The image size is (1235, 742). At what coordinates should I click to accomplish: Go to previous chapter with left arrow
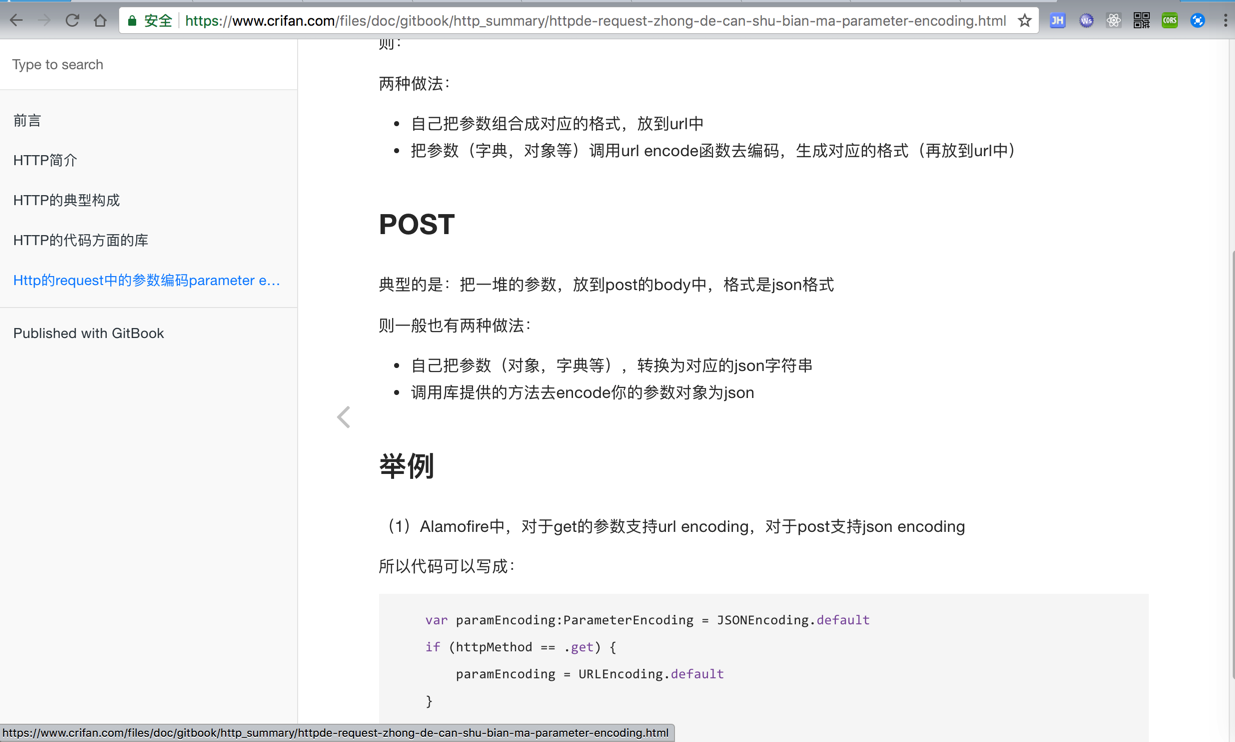[343, 417]
